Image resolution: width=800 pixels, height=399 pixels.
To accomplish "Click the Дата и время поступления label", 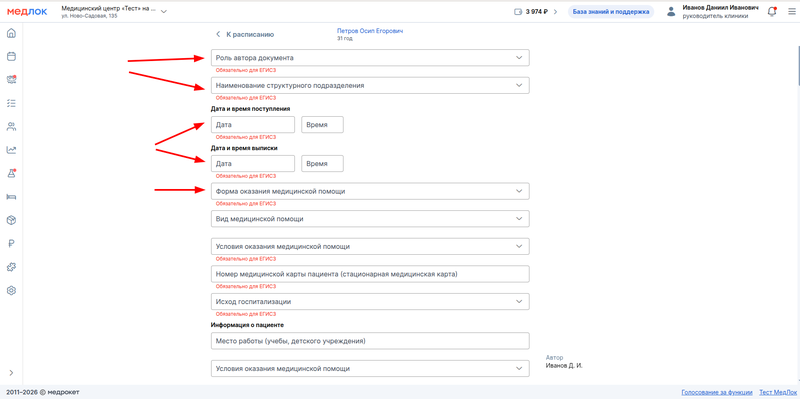I will pos(251,109).
